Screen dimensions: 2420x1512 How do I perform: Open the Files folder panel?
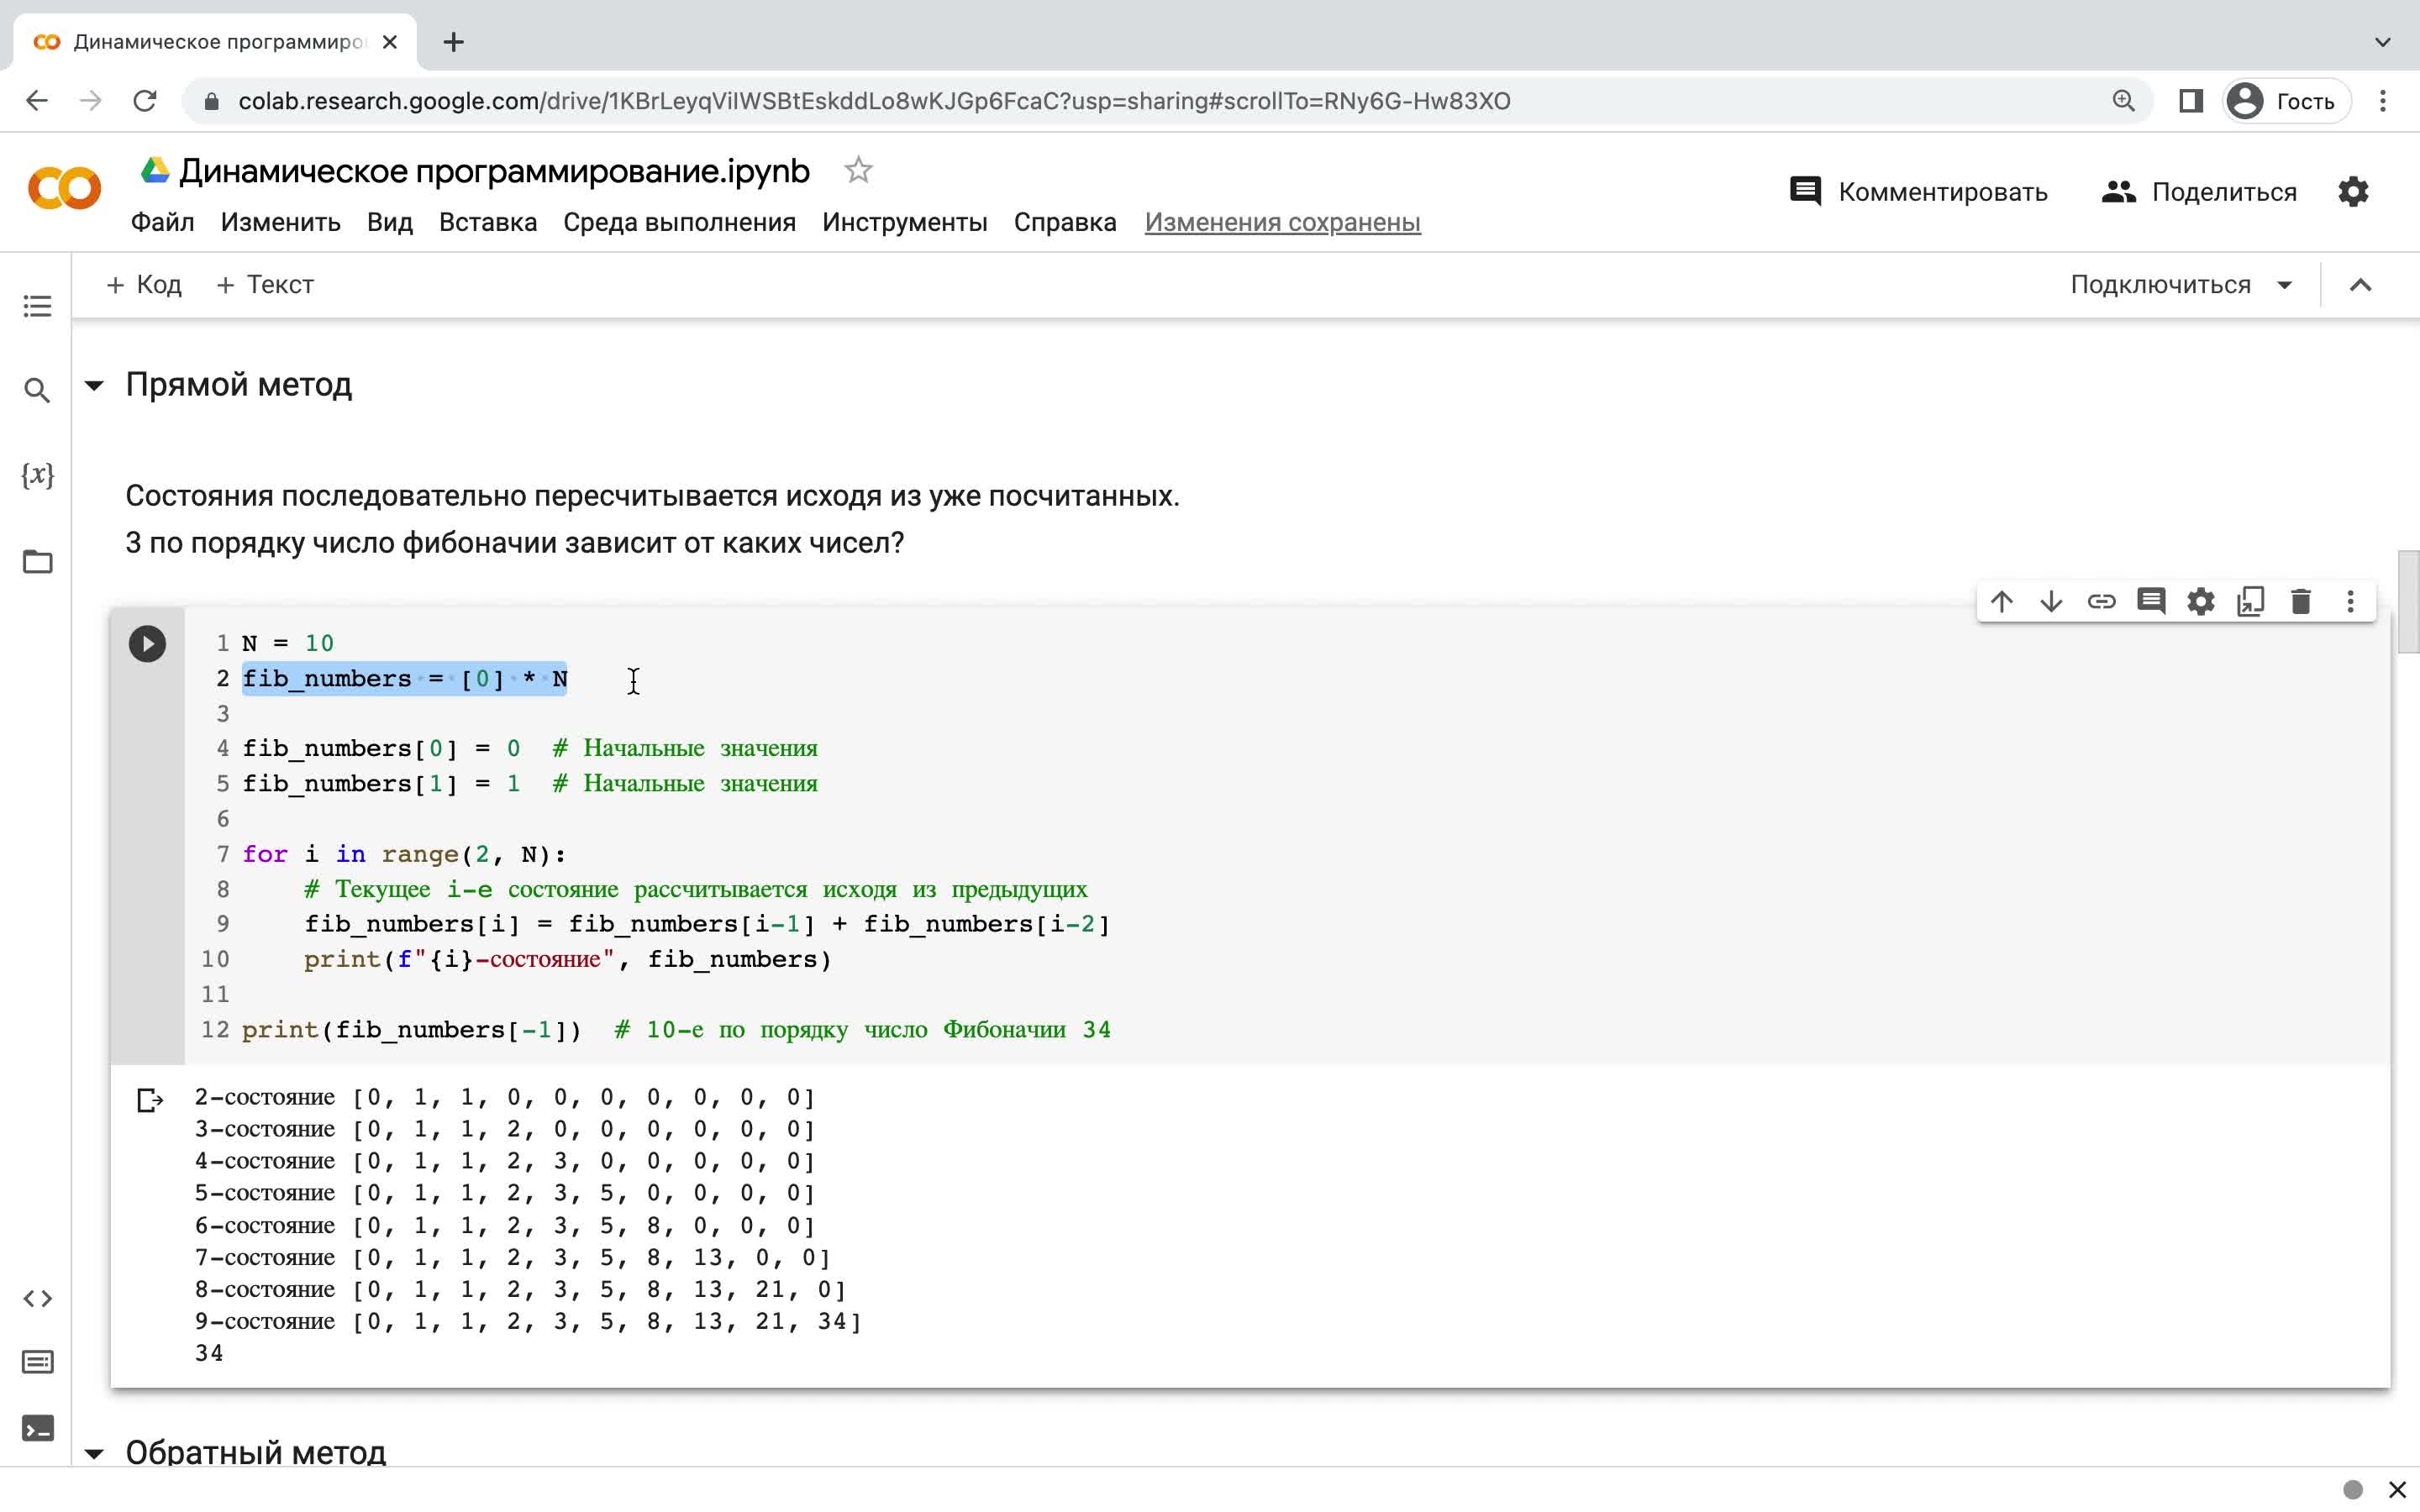37,561
